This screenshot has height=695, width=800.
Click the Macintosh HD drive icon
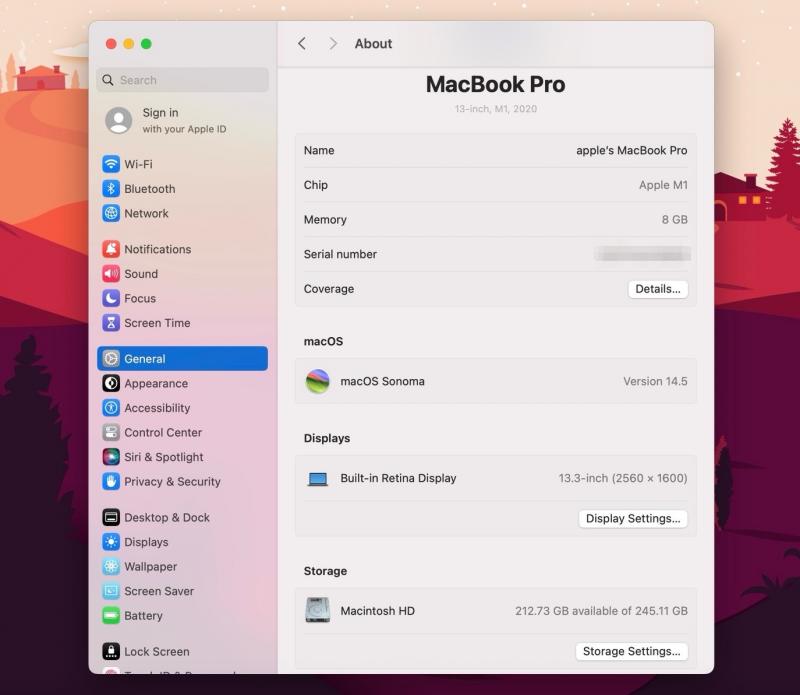coord(317,611)
